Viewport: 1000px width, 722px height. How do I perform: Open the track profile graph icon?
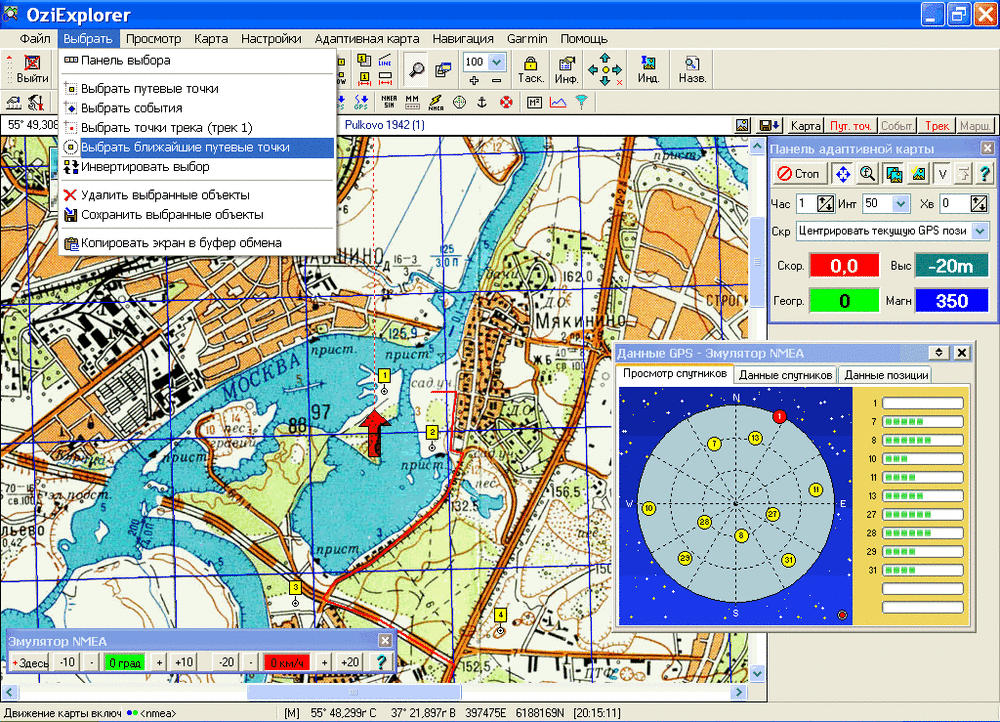(558, 102)
